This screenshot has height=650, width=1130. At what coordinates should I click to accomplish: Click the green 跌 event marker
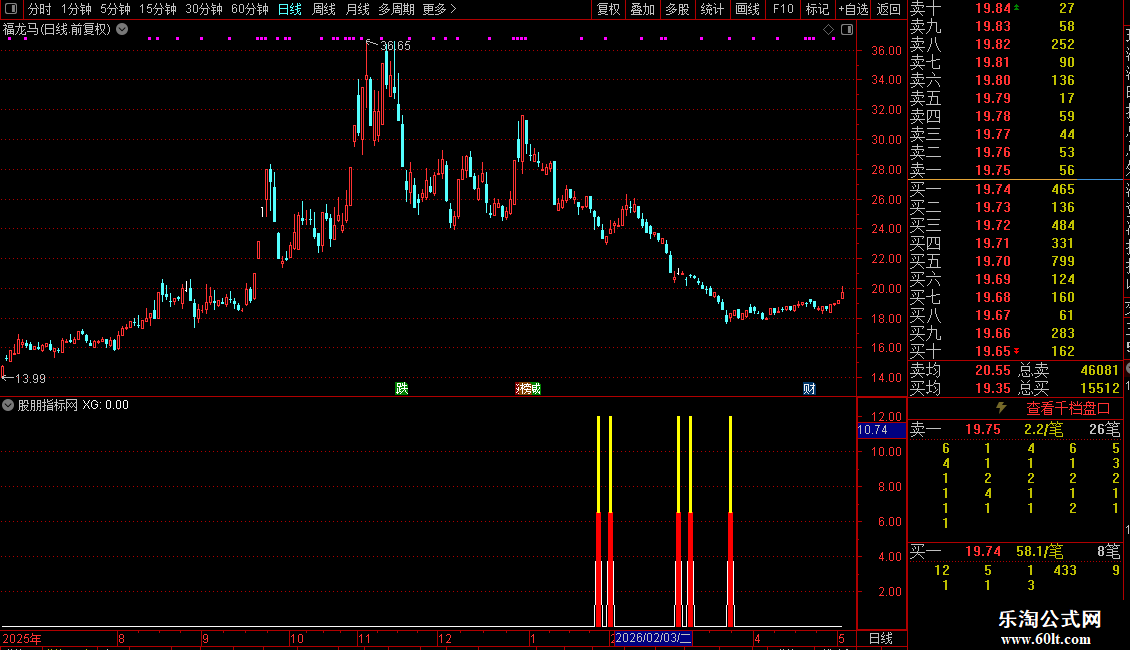click(401, 388)
